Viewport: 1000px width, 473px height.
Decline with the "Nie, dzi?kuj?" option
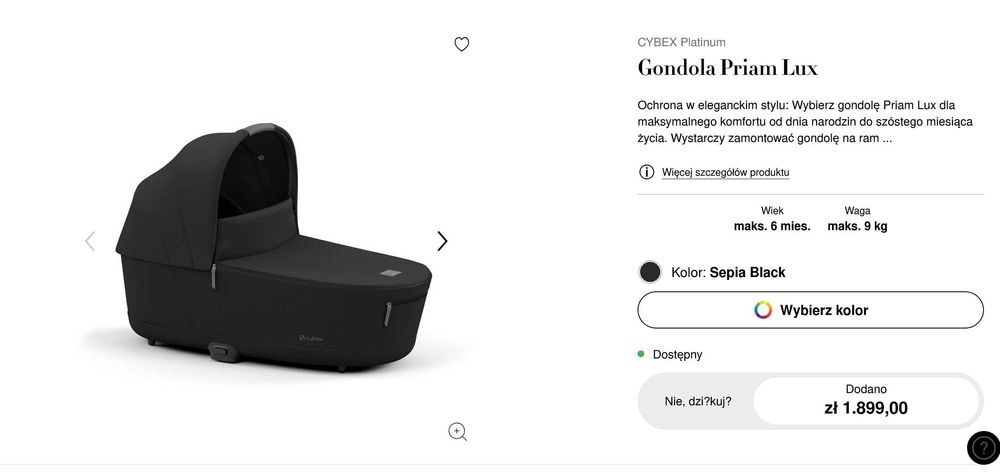(x=698, y=401)
